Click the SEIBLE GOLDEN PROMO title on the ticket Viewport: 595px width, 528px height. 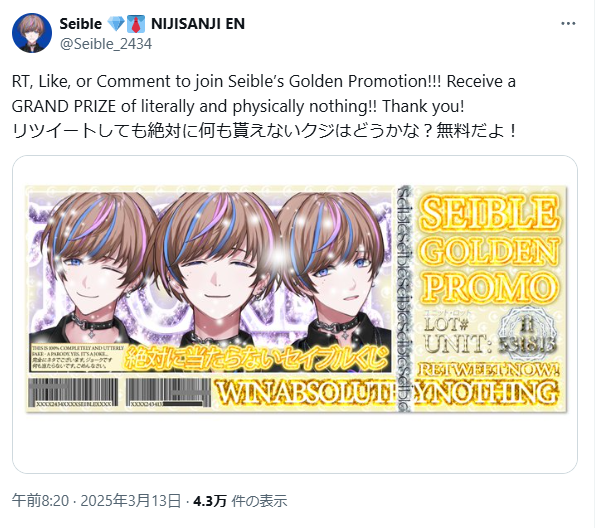(489, 249)
